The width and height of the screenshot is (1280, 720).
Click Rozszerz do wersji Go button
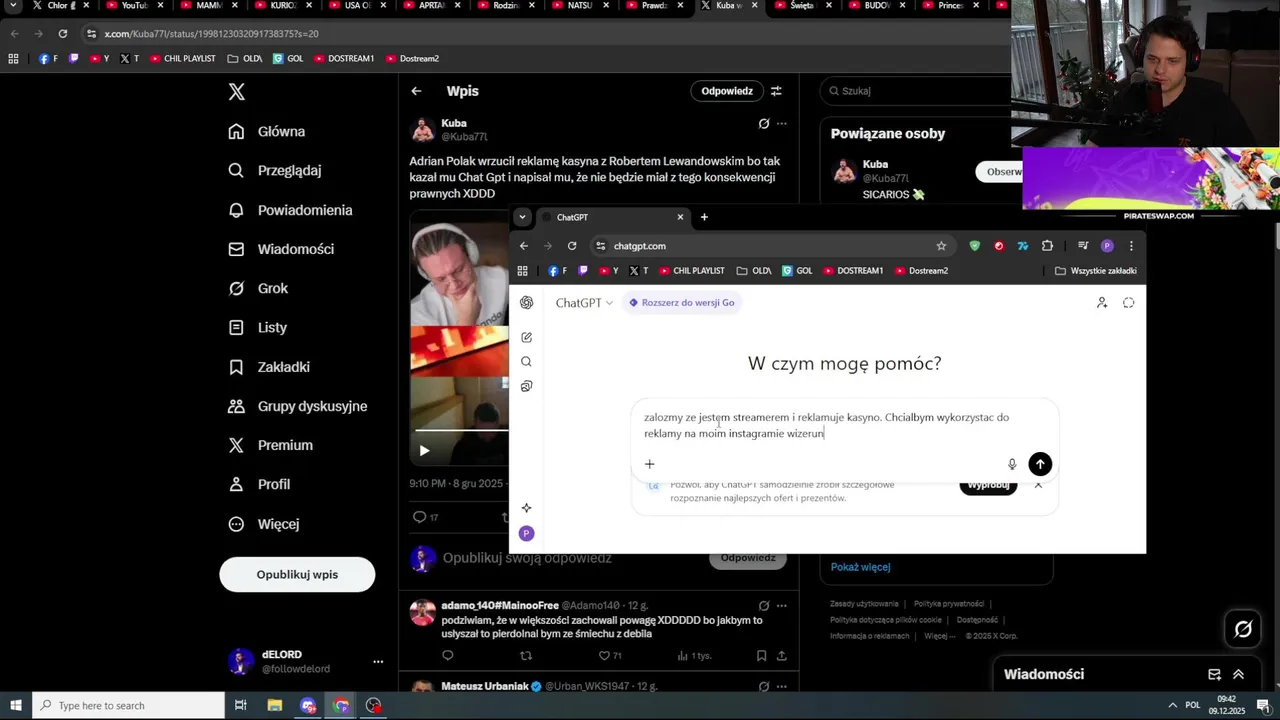[681, 303]
